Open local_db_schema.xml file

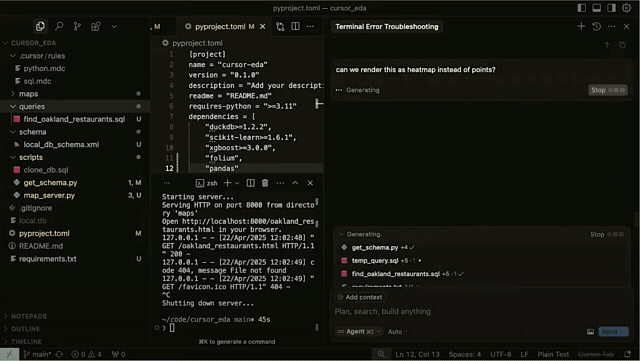pyautogui.click(x=61, y=145)
